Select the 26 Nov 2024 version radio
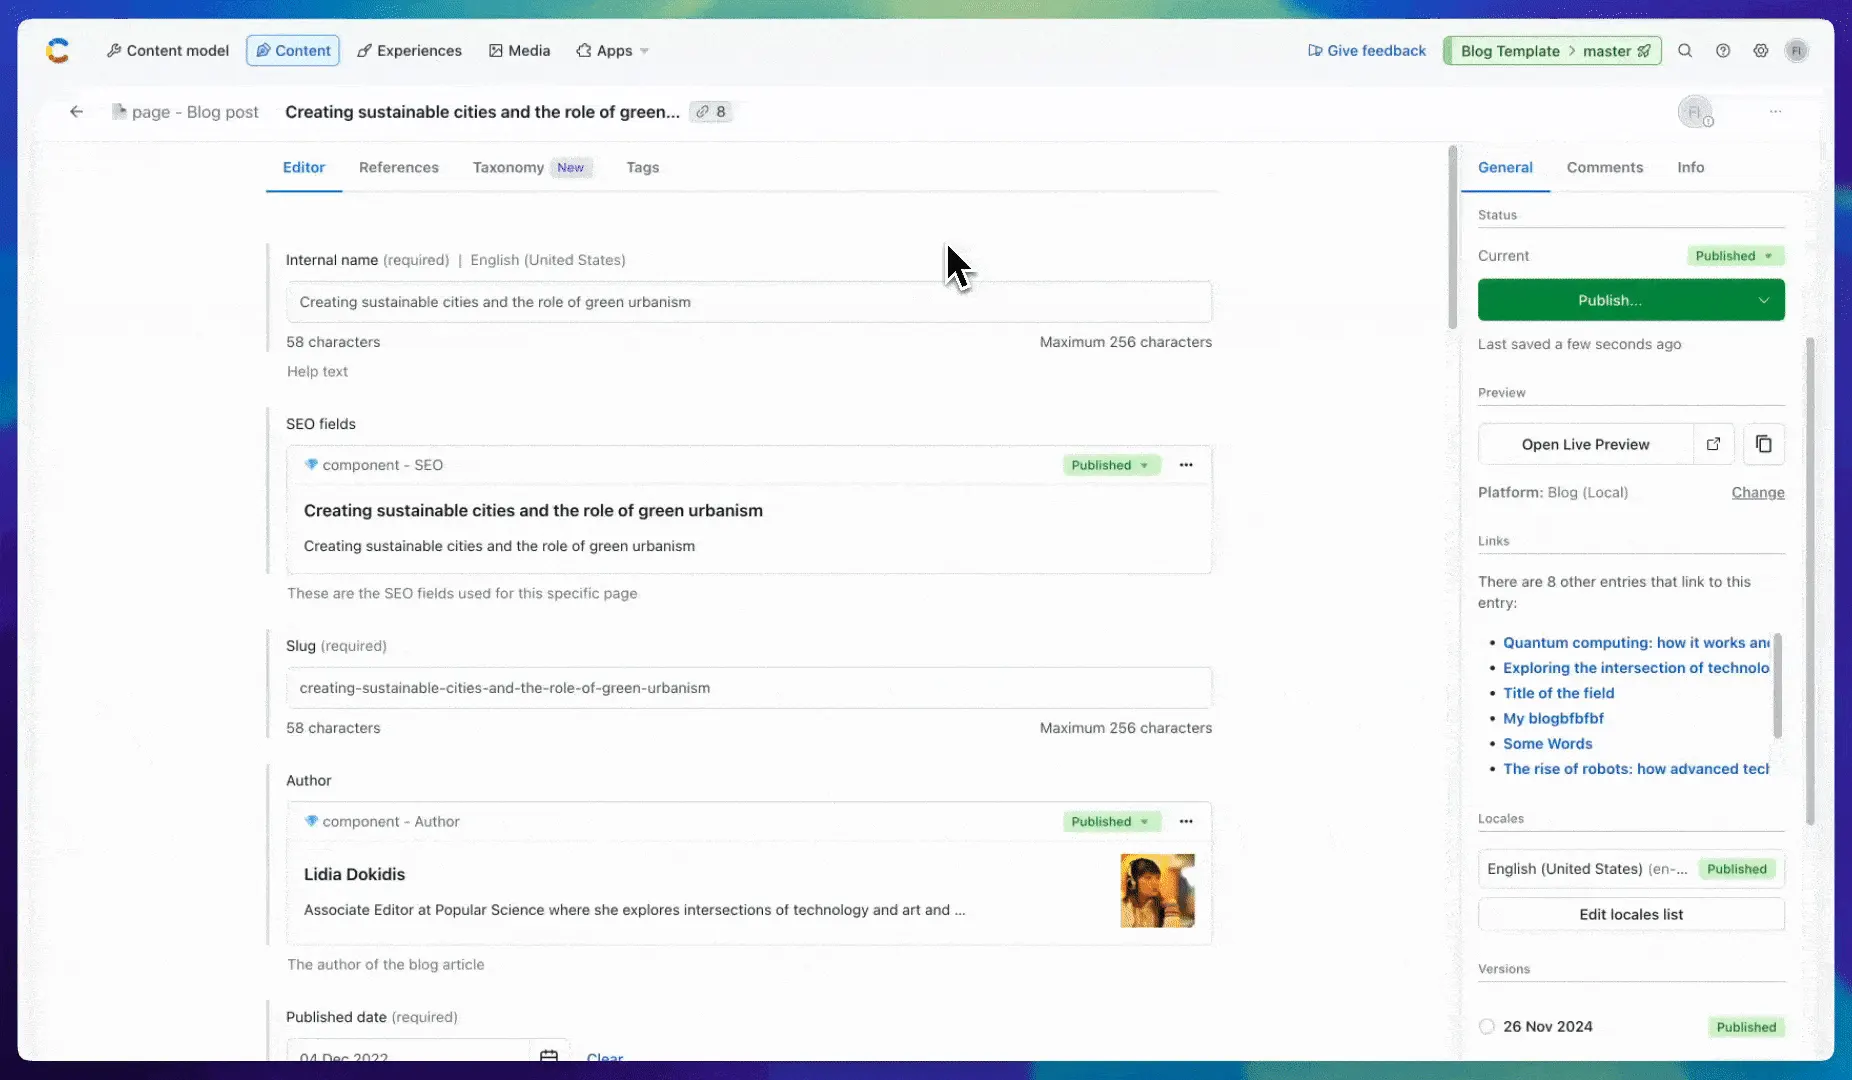This screenshot has height=1080, width=1852. (x=1487, y=1026)
